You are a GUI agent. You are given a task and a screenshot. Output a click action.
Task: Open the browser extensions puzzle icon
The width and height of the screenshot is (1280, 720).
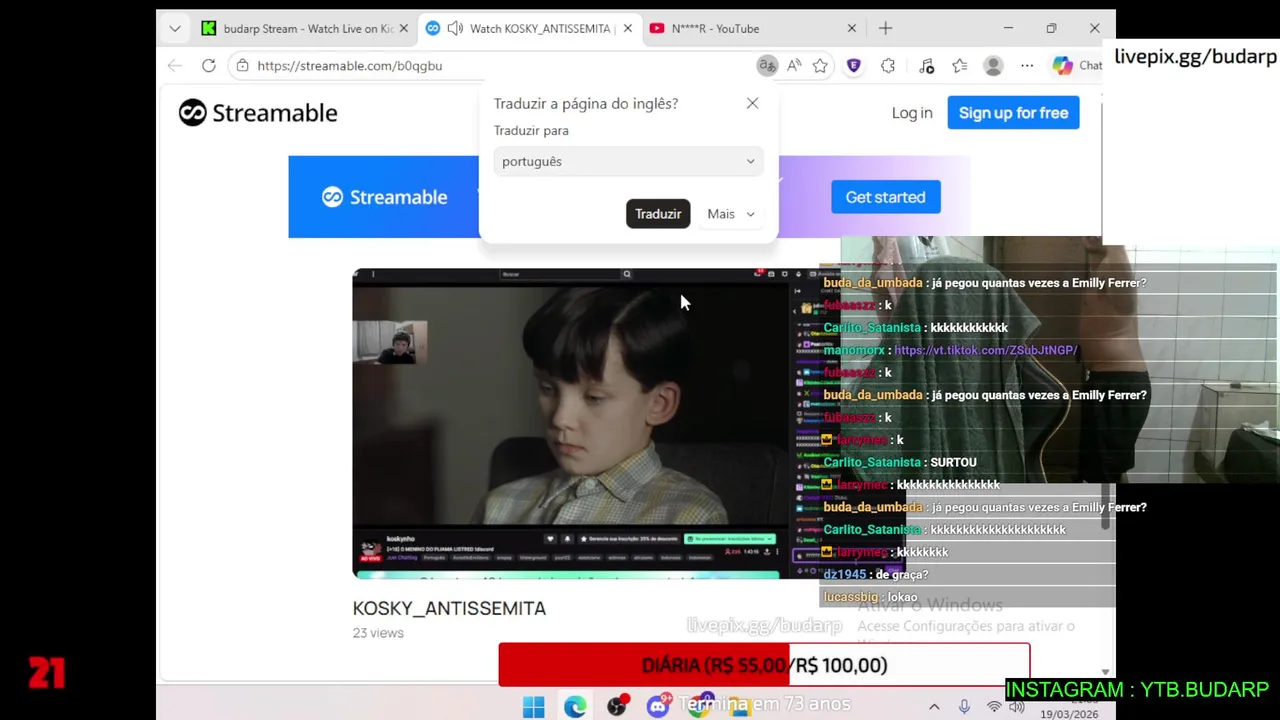(x=888, y=66)
